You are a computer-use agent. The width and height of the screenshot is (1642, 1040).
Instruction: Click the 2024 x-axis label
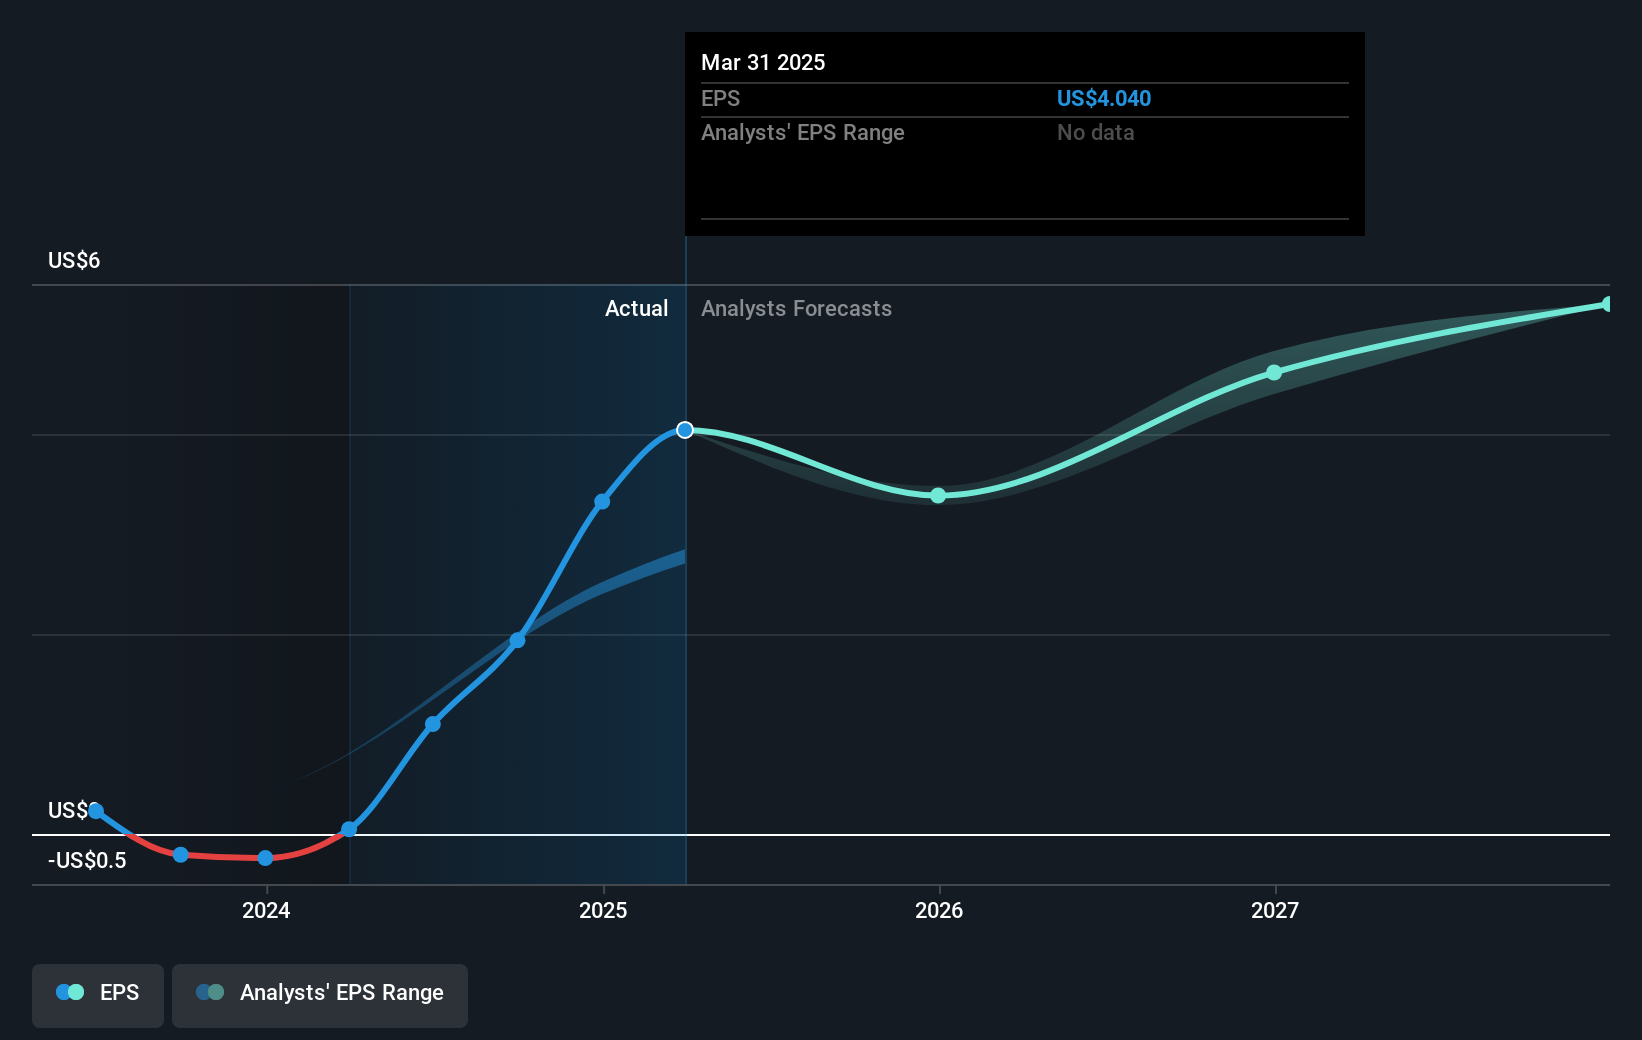[266, 910]
